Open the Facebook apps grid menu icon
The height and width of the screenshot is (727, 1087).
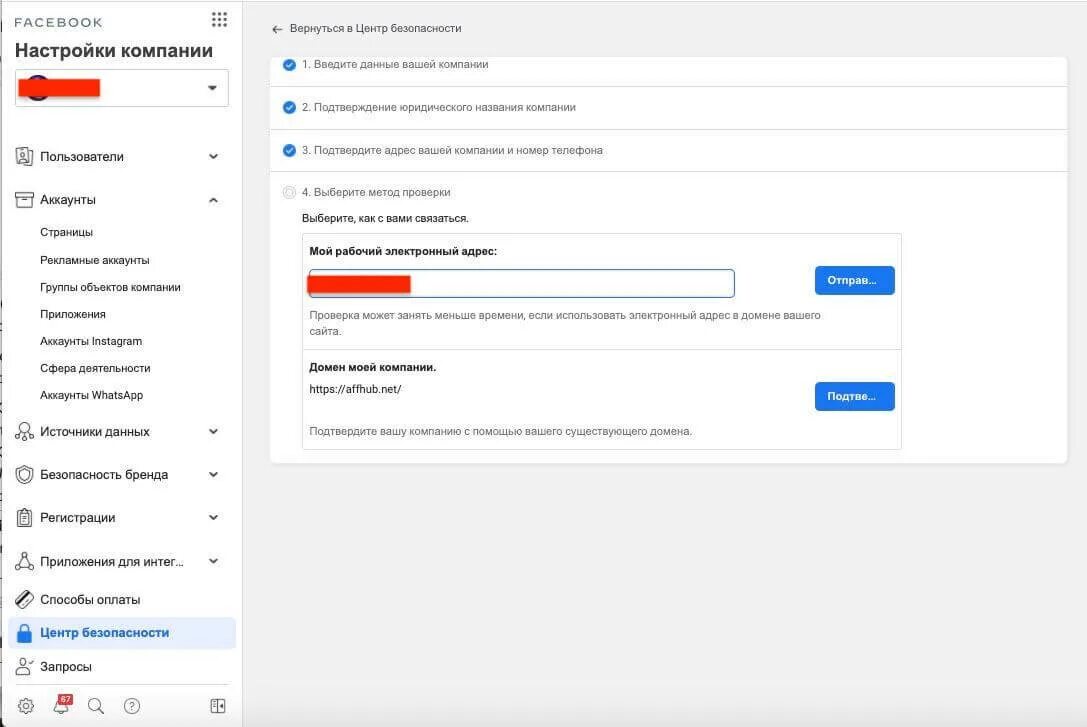pyautogui.click(x=219, y=19)
